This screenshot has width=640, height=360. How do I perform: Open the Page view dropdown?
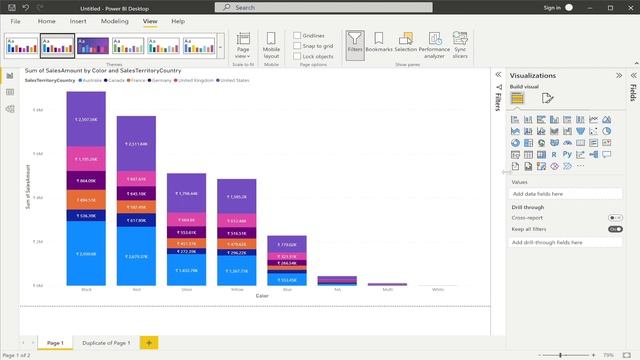[x=243, y=45]
